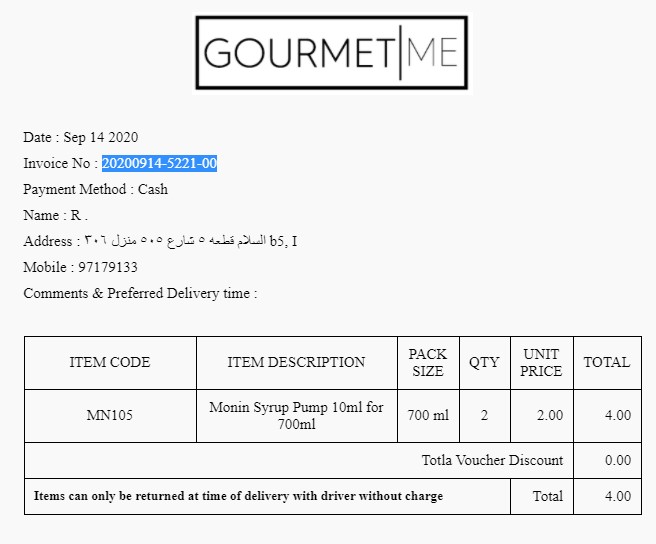The image size is (656, 544).
Task: Click the Monin Syrup Pump description cell
Action: (x=296, y=415)
